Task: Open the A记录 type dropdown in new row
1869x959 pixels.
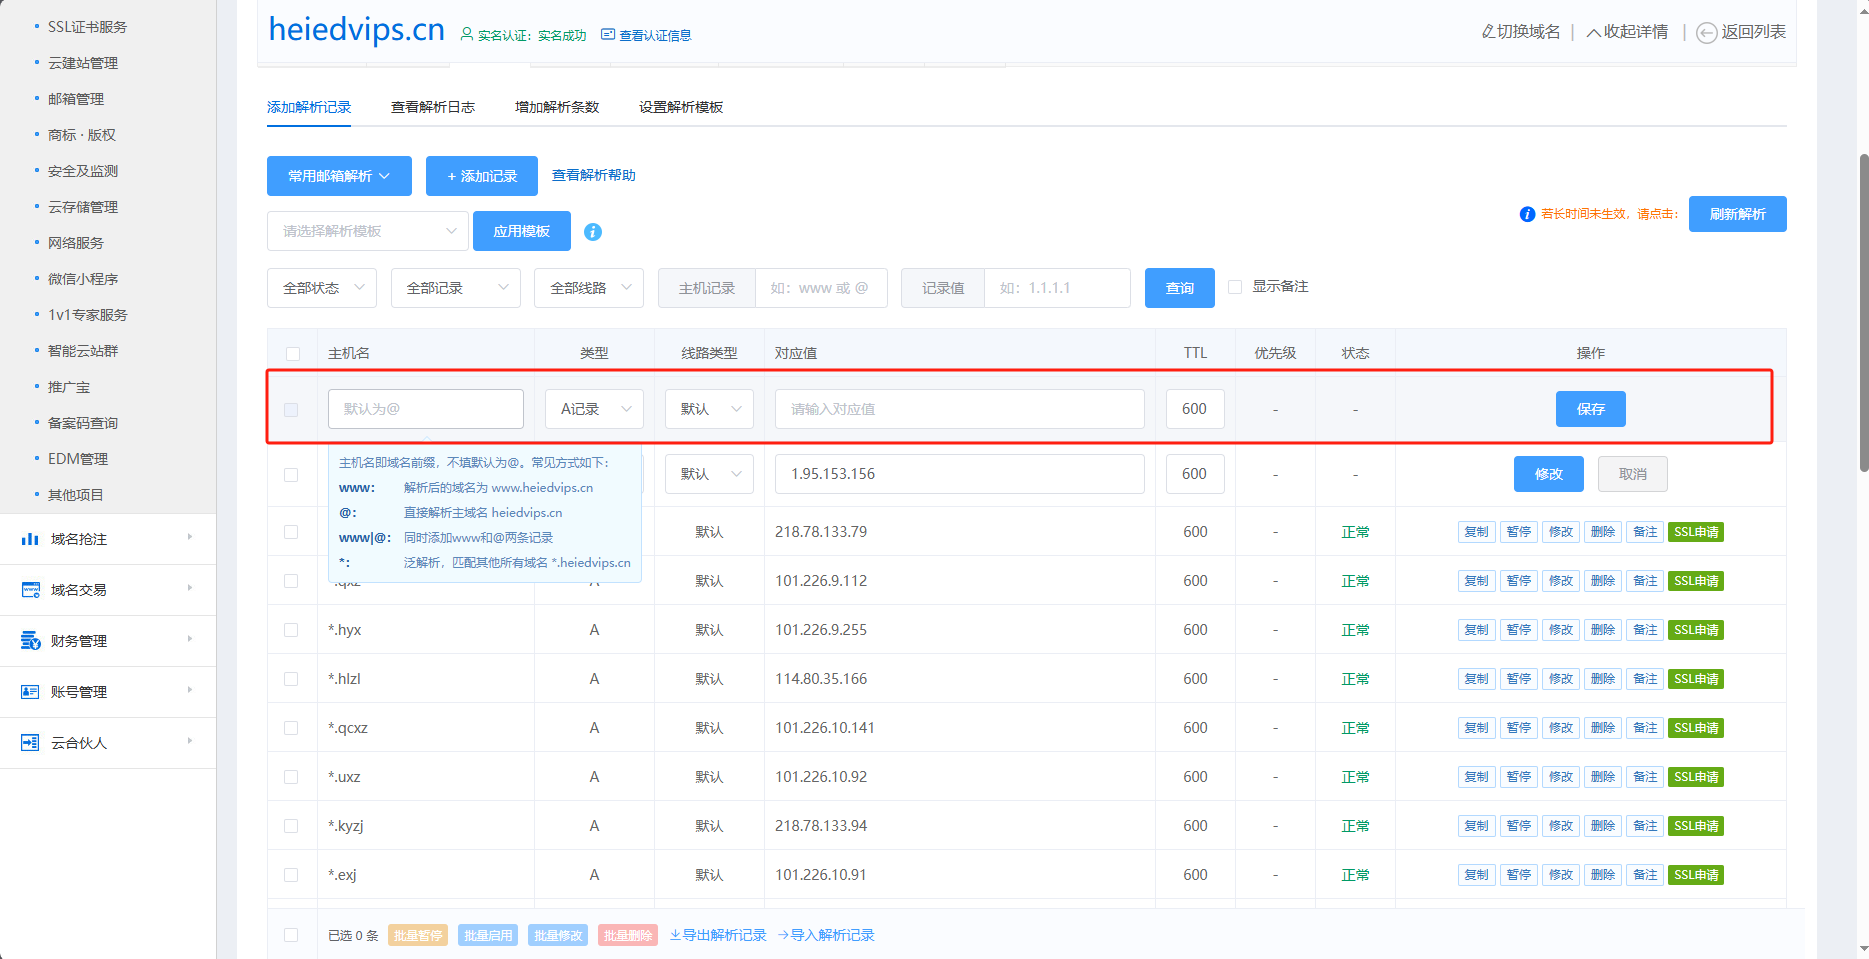Action: click(x=594, y=409)
